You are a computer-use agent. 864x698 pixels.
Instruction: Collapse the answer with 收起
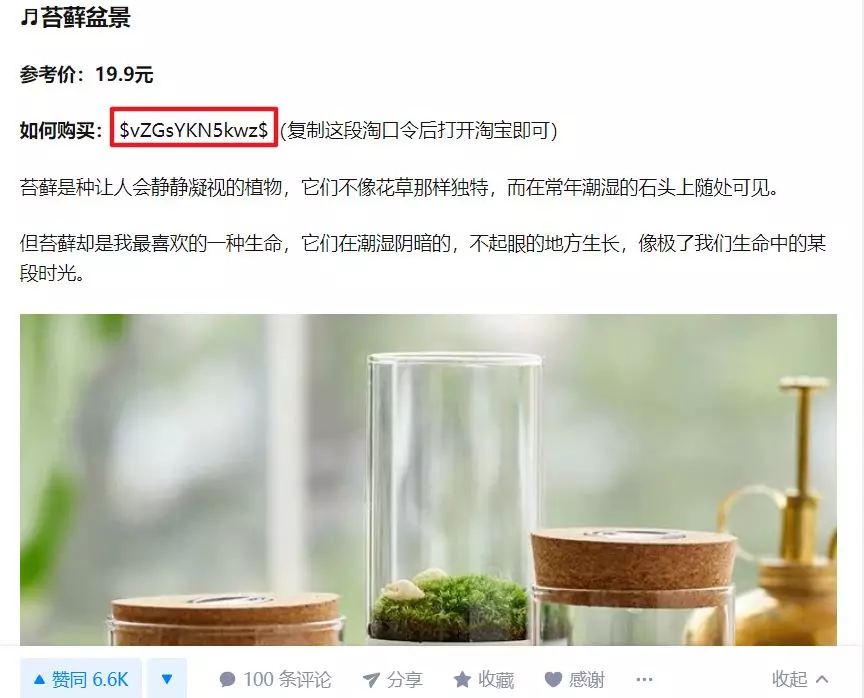tap(800, 679)
